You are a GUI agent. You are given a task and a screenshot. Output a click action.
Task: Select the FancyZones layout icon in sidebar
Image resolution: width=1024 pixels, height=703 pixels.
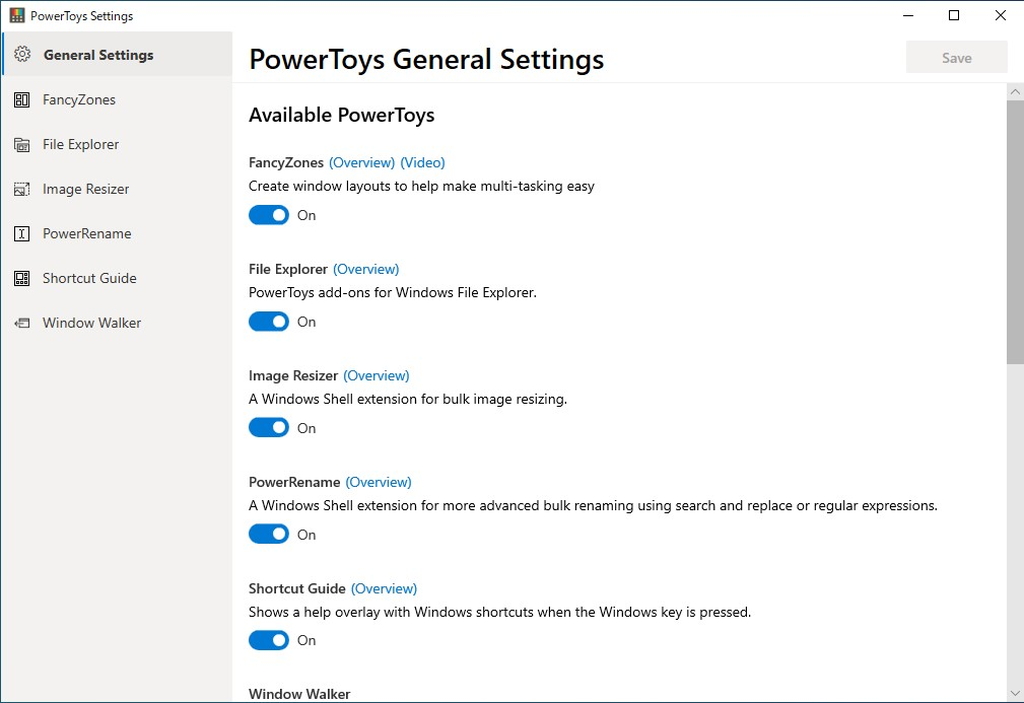tap(22, 99)
